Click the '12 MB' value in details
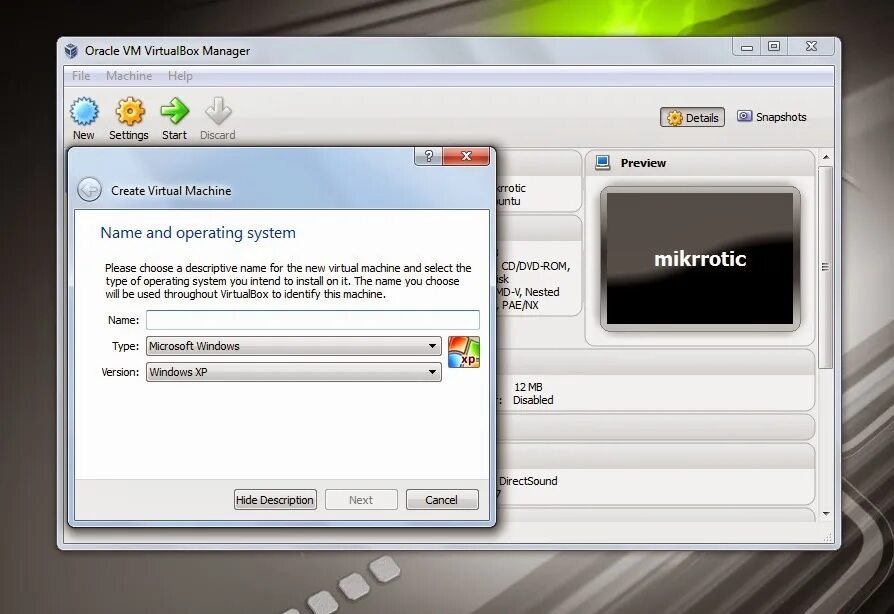The image size is (894, 614). pyautogui.click(x=528, y=387)
